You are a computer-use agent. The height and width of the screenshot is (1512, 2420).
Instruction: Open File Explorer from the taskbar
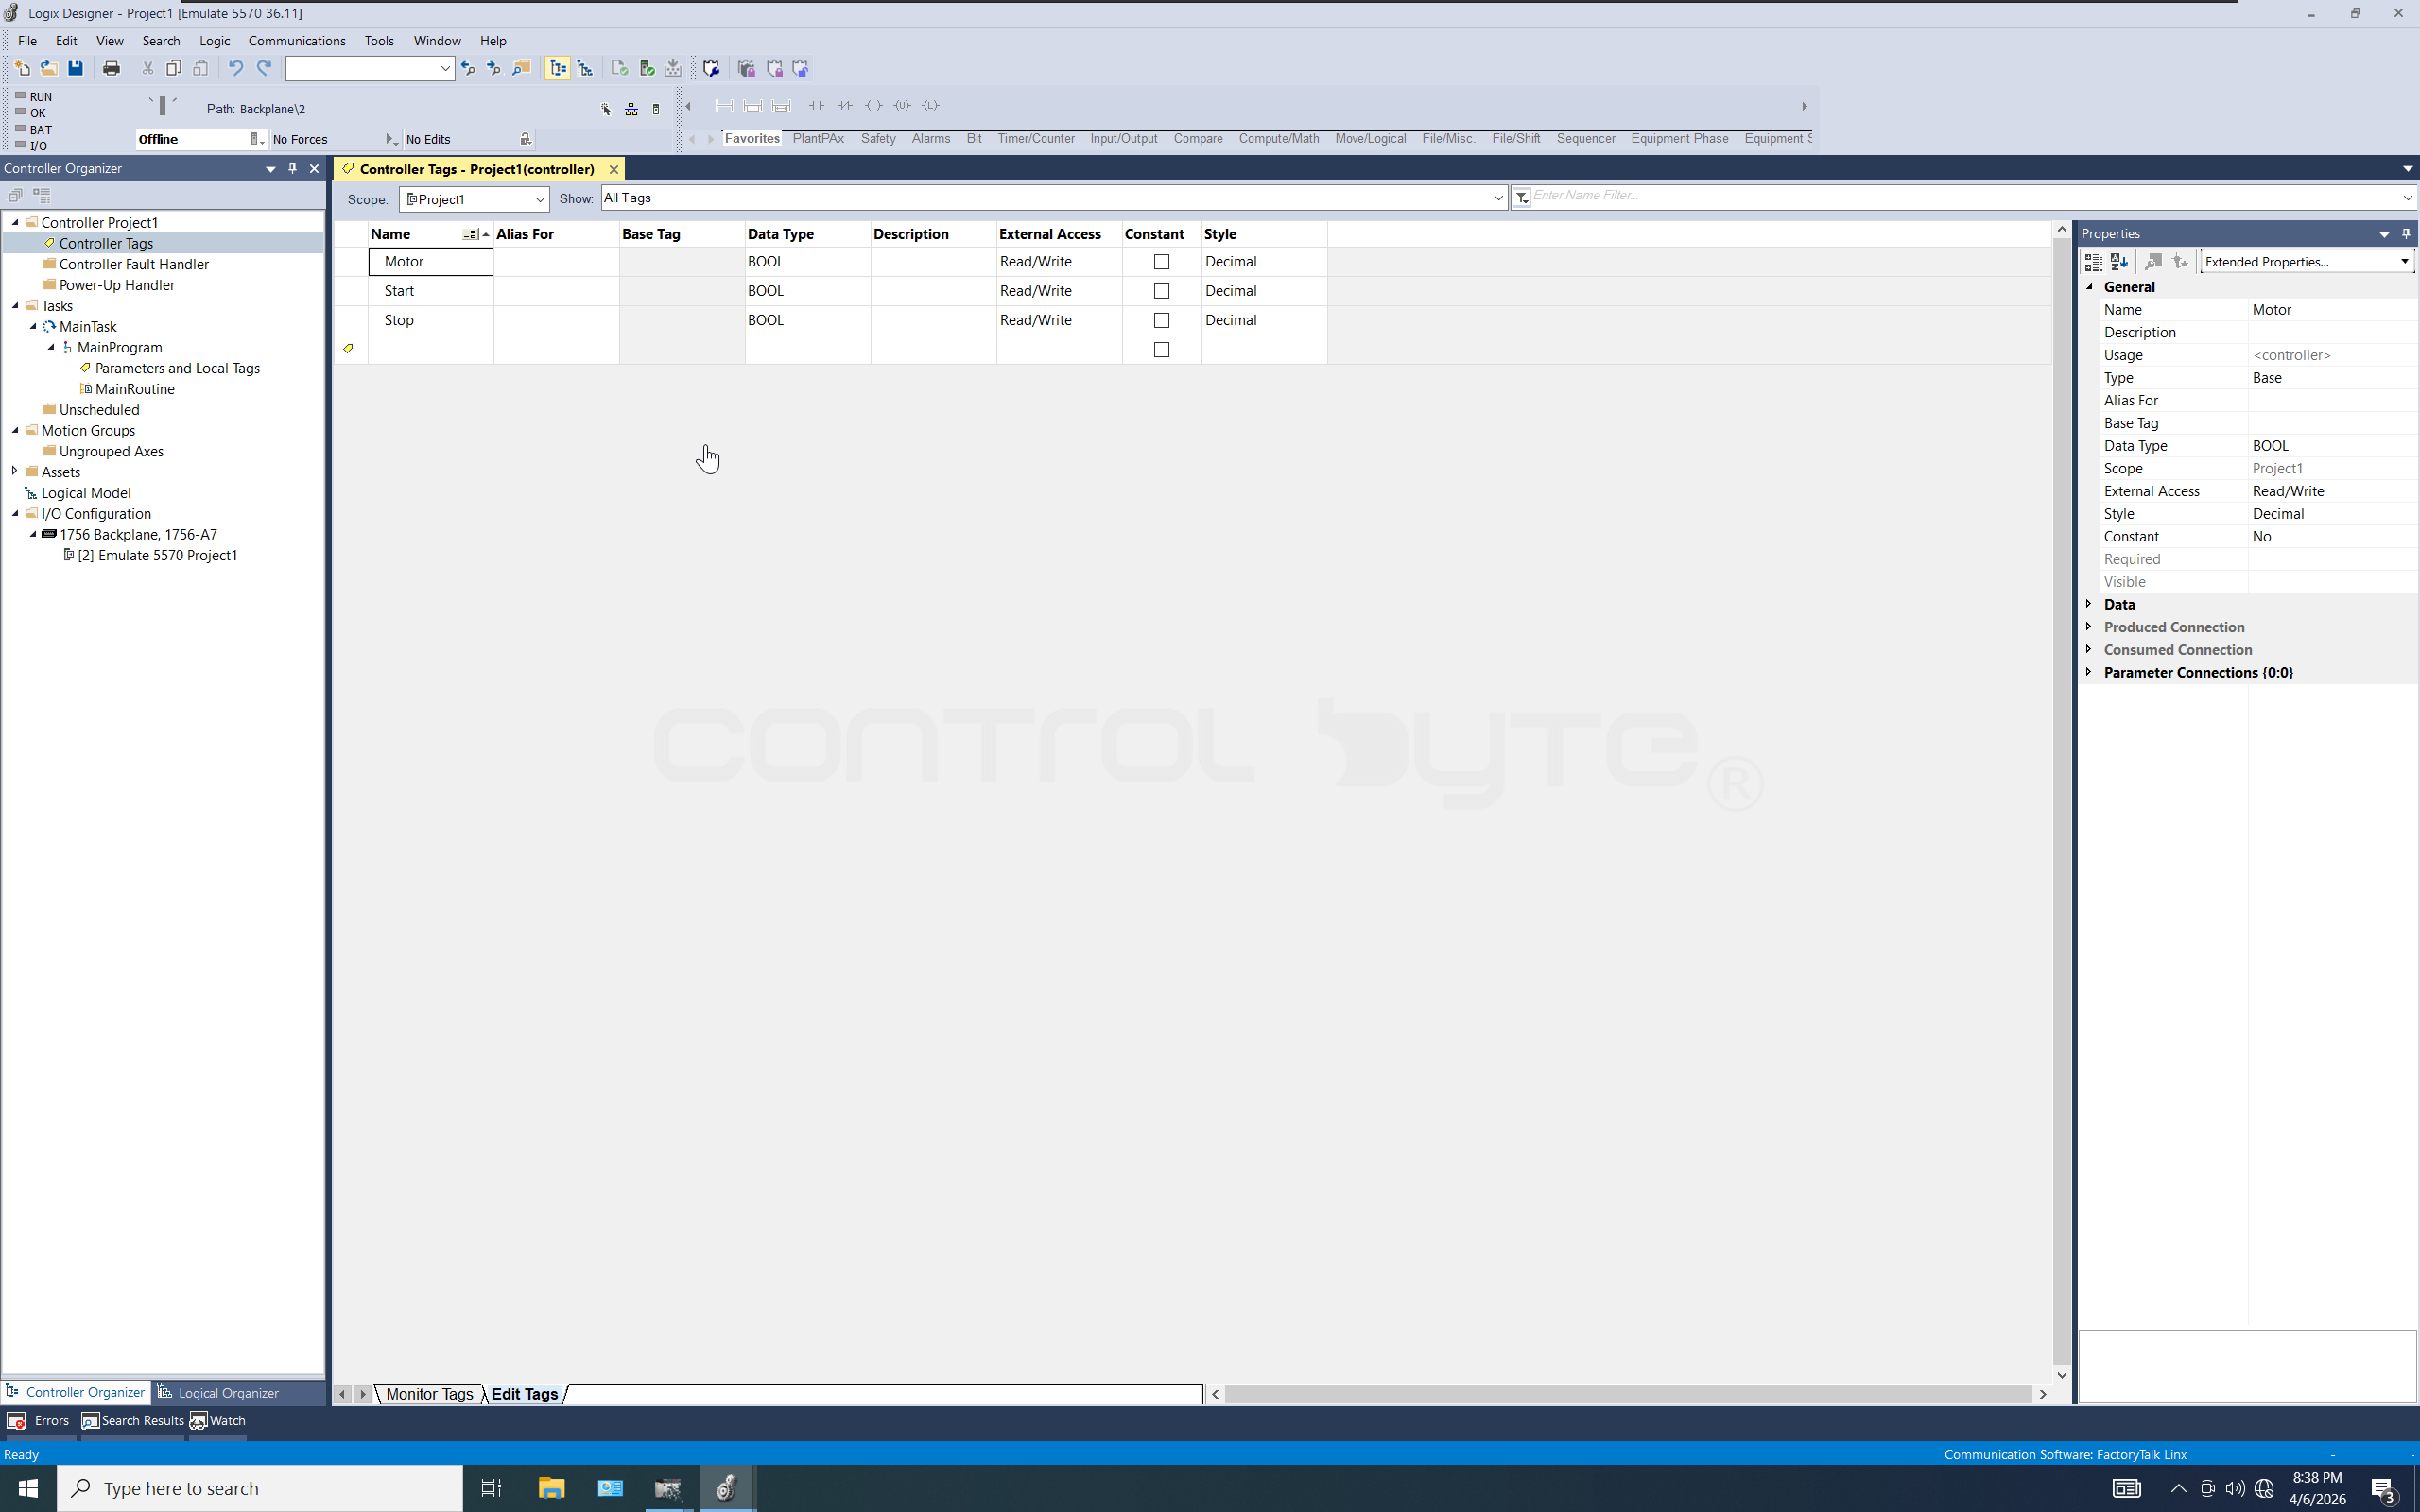click(551, 1488)
